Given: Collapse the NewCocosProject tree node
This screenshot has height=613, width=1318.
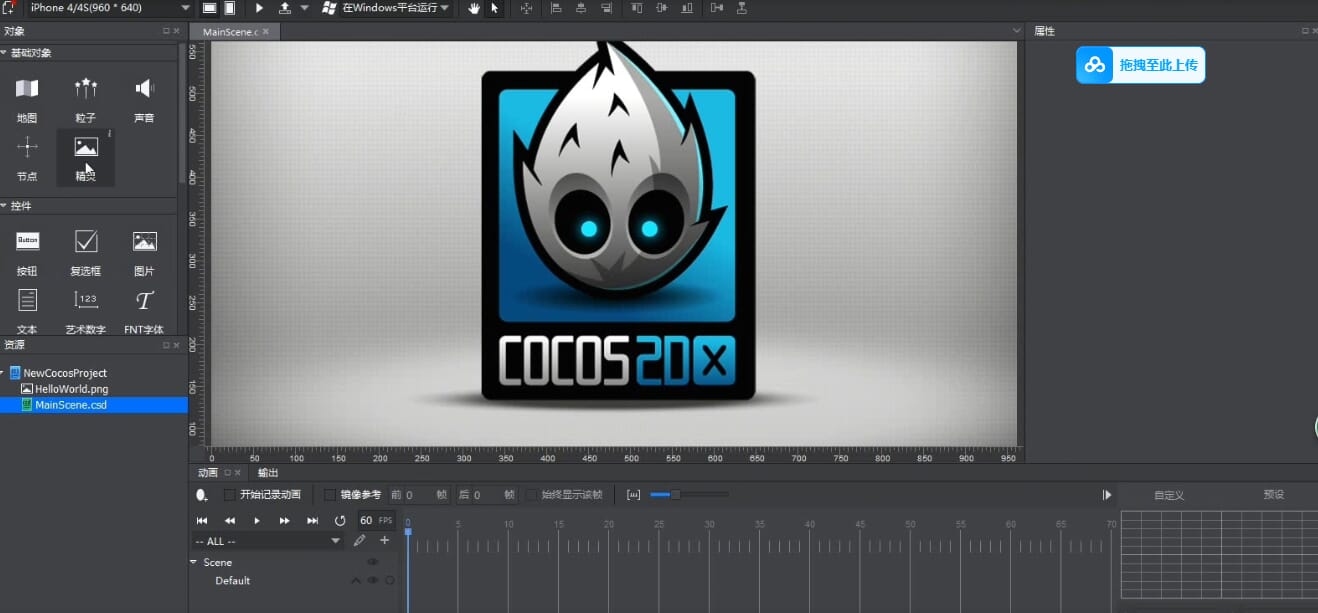Looking at the screenshot, I should tap(4, 373).
